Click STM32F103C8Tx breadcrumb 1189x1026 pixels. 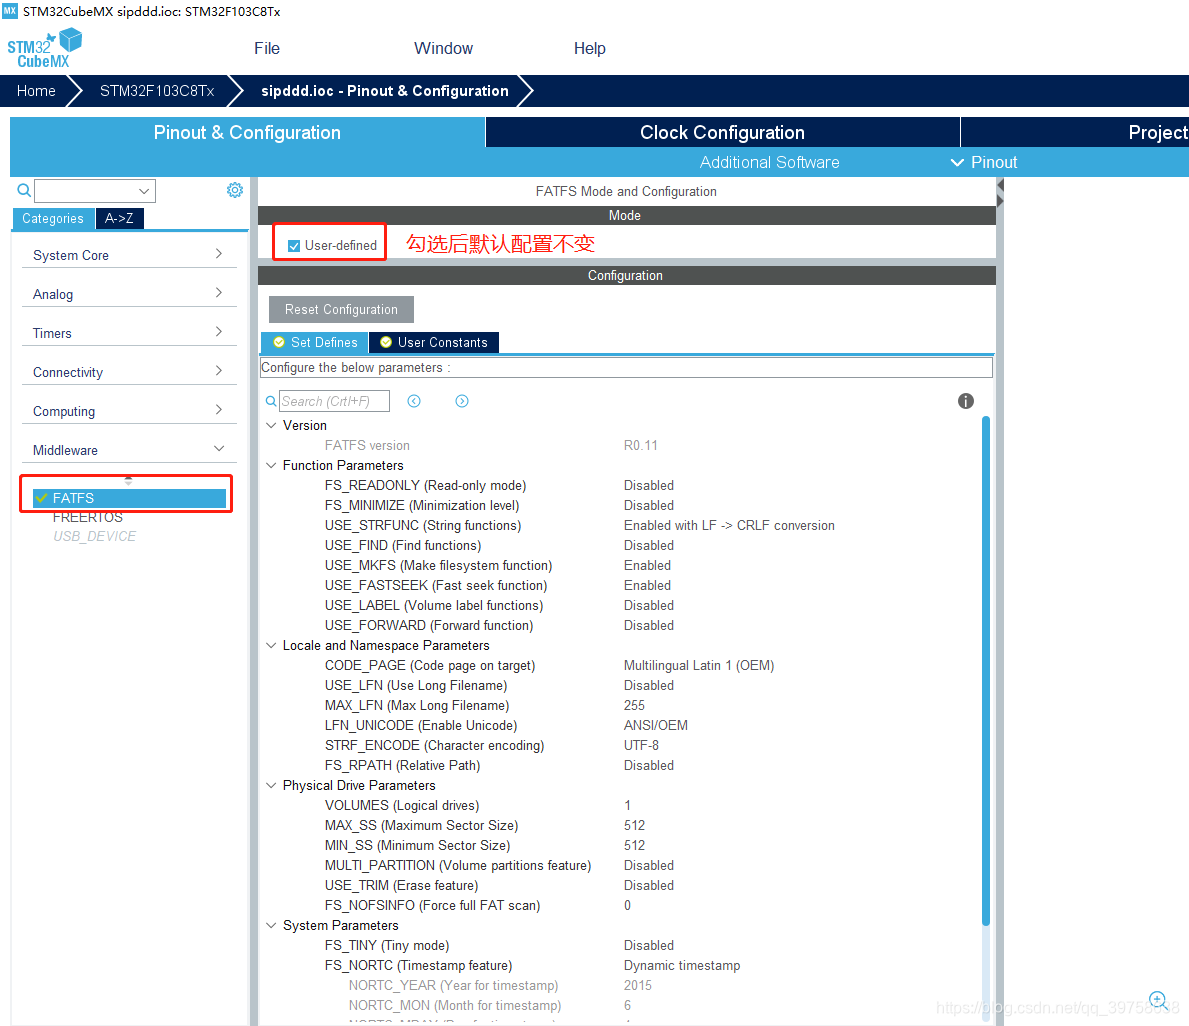[x=157, y=91]
